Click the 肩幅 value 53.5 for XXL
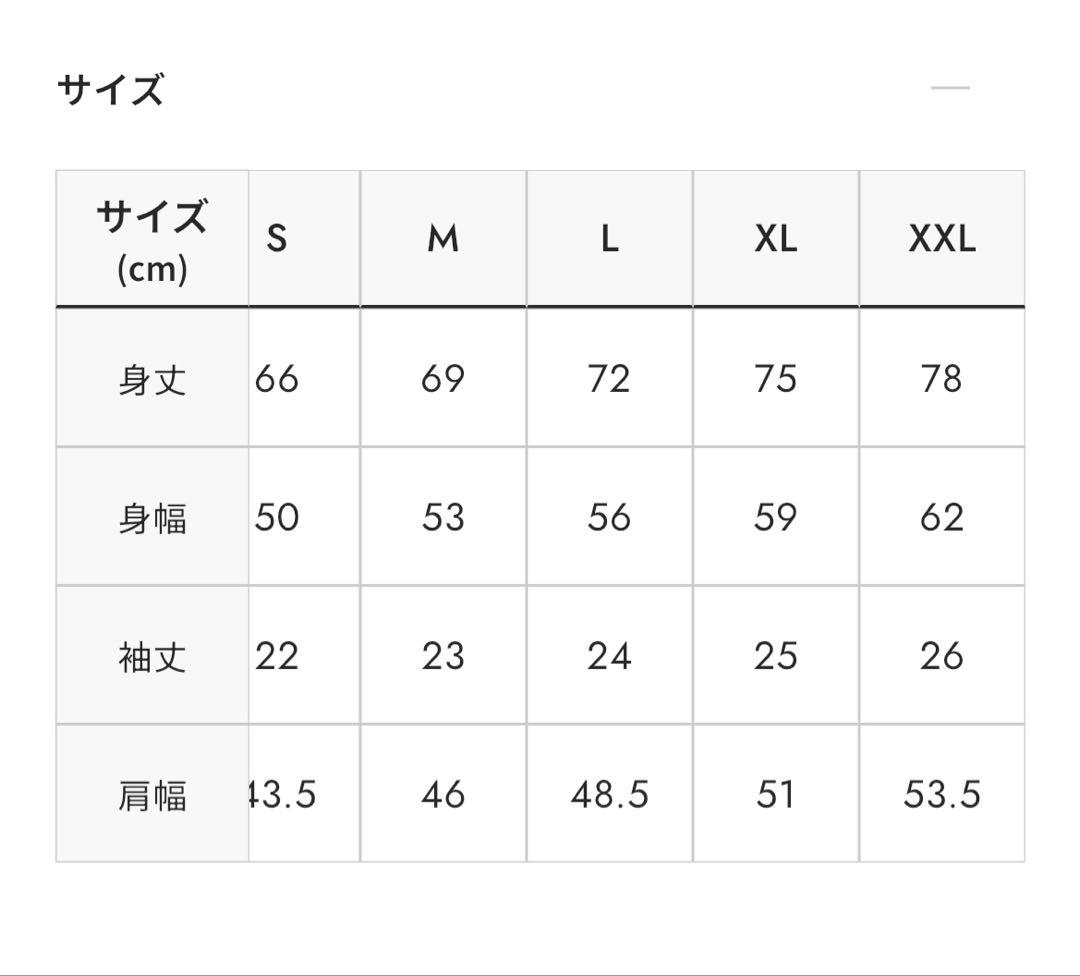 [x=942, y=793]
